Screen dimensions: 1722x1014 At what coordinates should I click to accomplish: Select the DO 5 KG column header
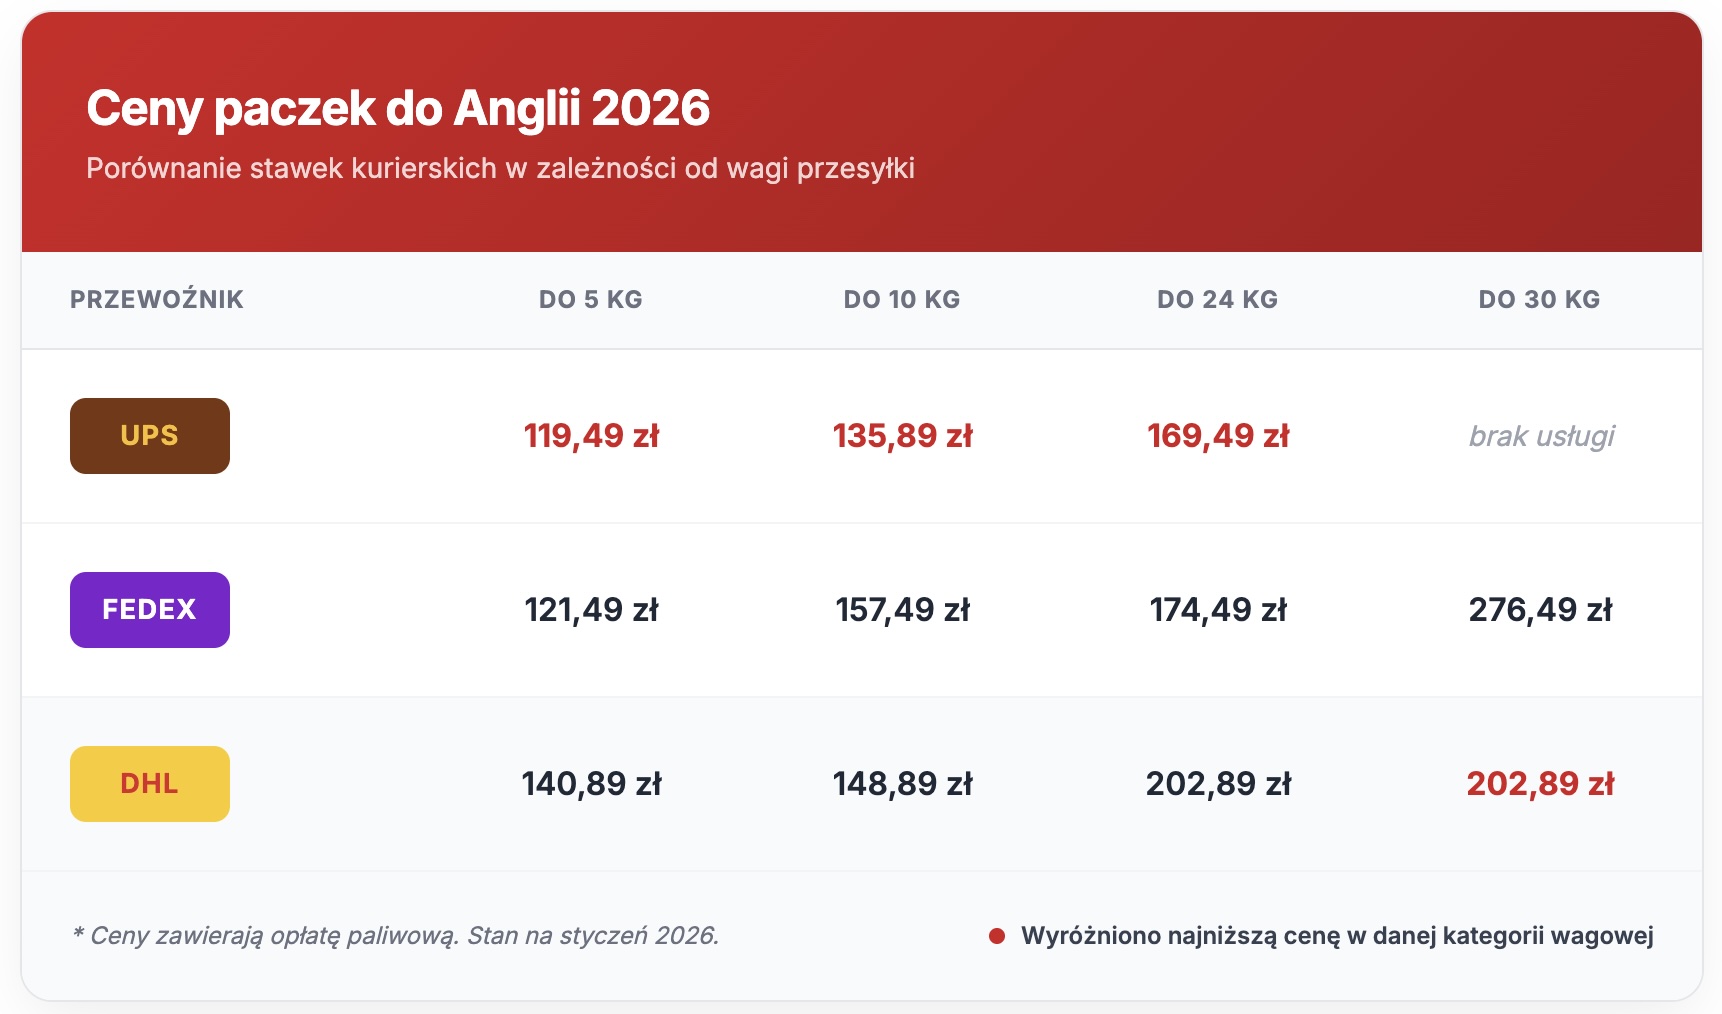click(590, 299)
